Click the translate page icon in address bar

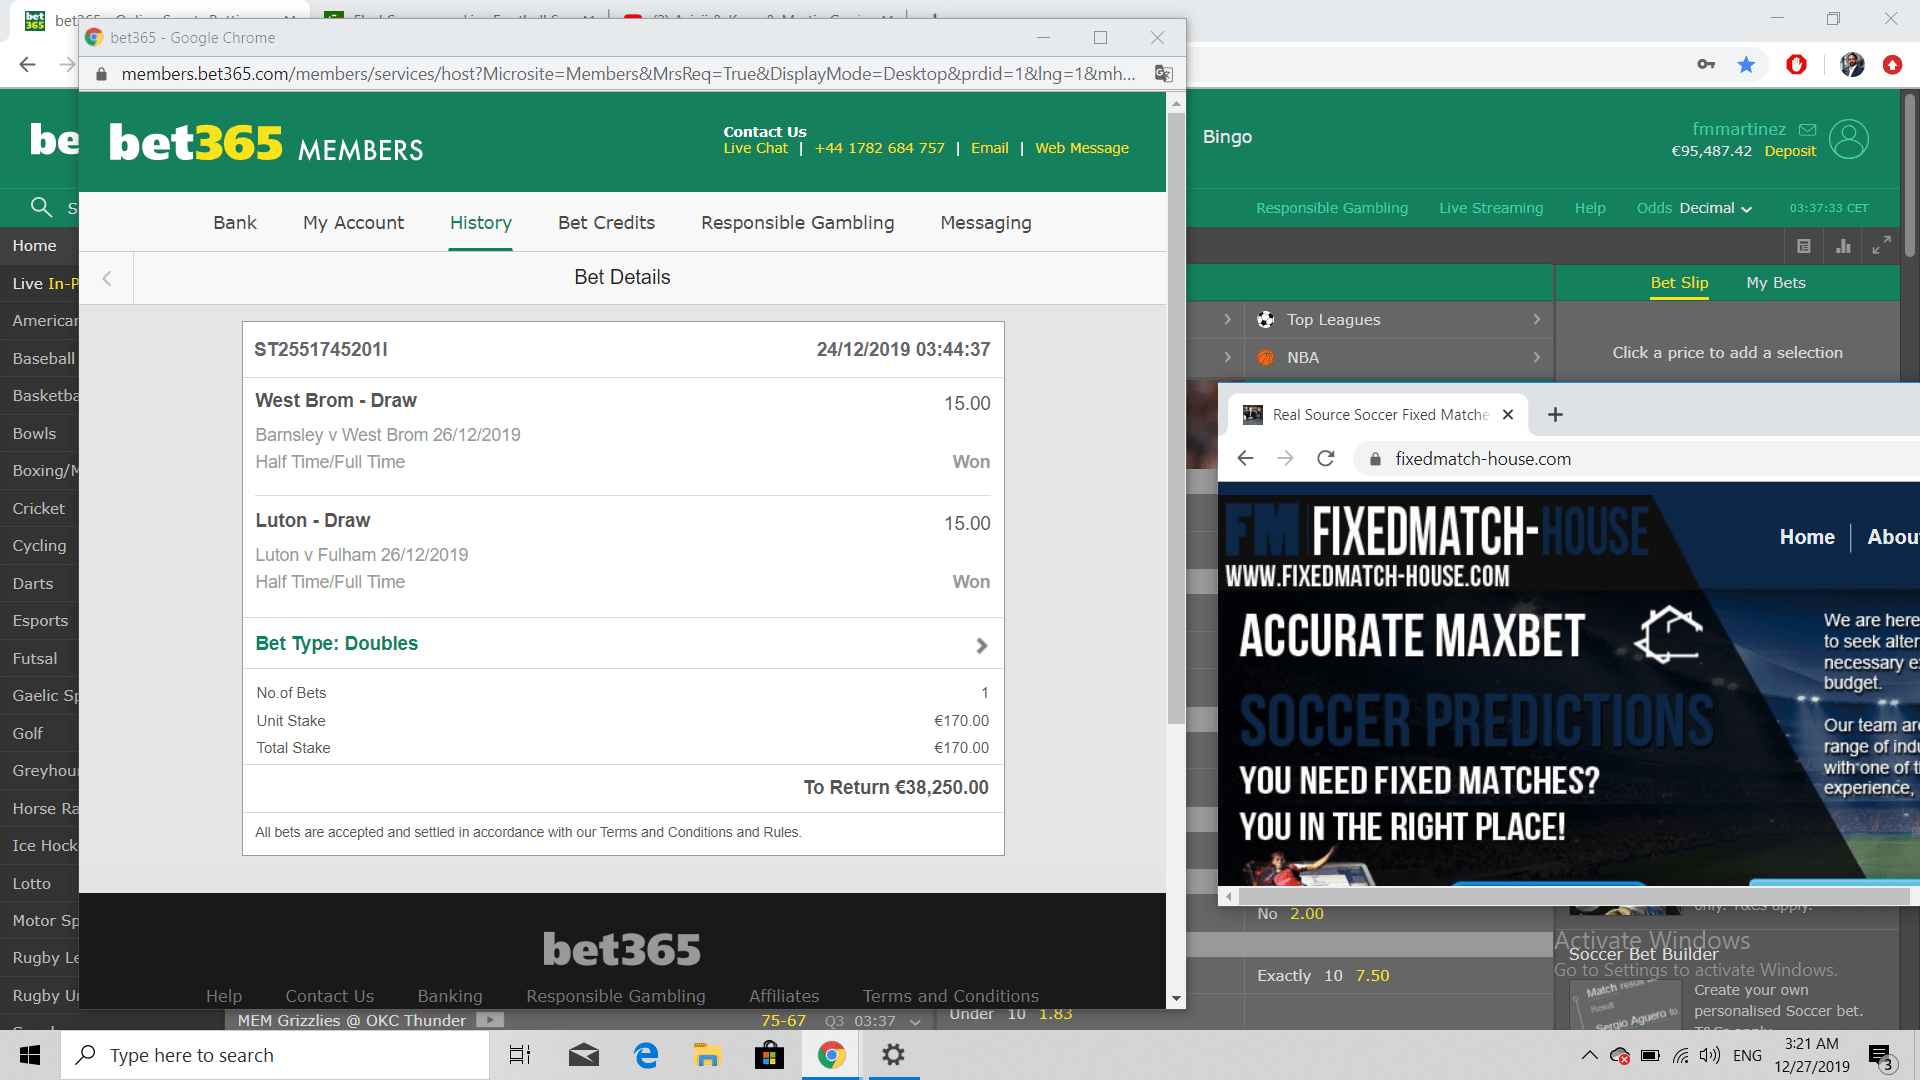pyautogui.click(x=1163, y=74)
